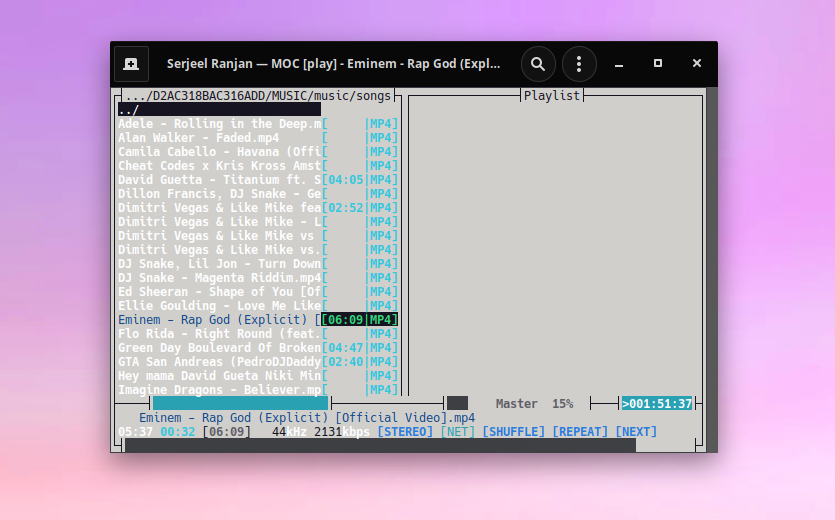
Task: Click the 04:05 duration of Titanium
Action: click(346, 180)
